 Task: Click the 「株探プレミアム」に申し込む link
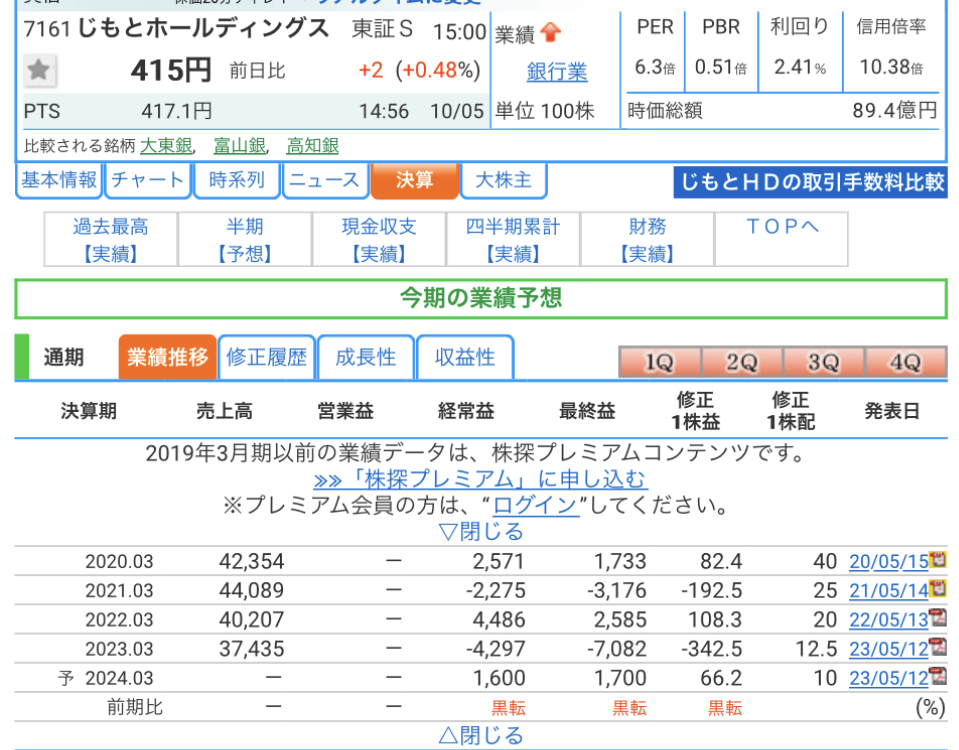481,479
